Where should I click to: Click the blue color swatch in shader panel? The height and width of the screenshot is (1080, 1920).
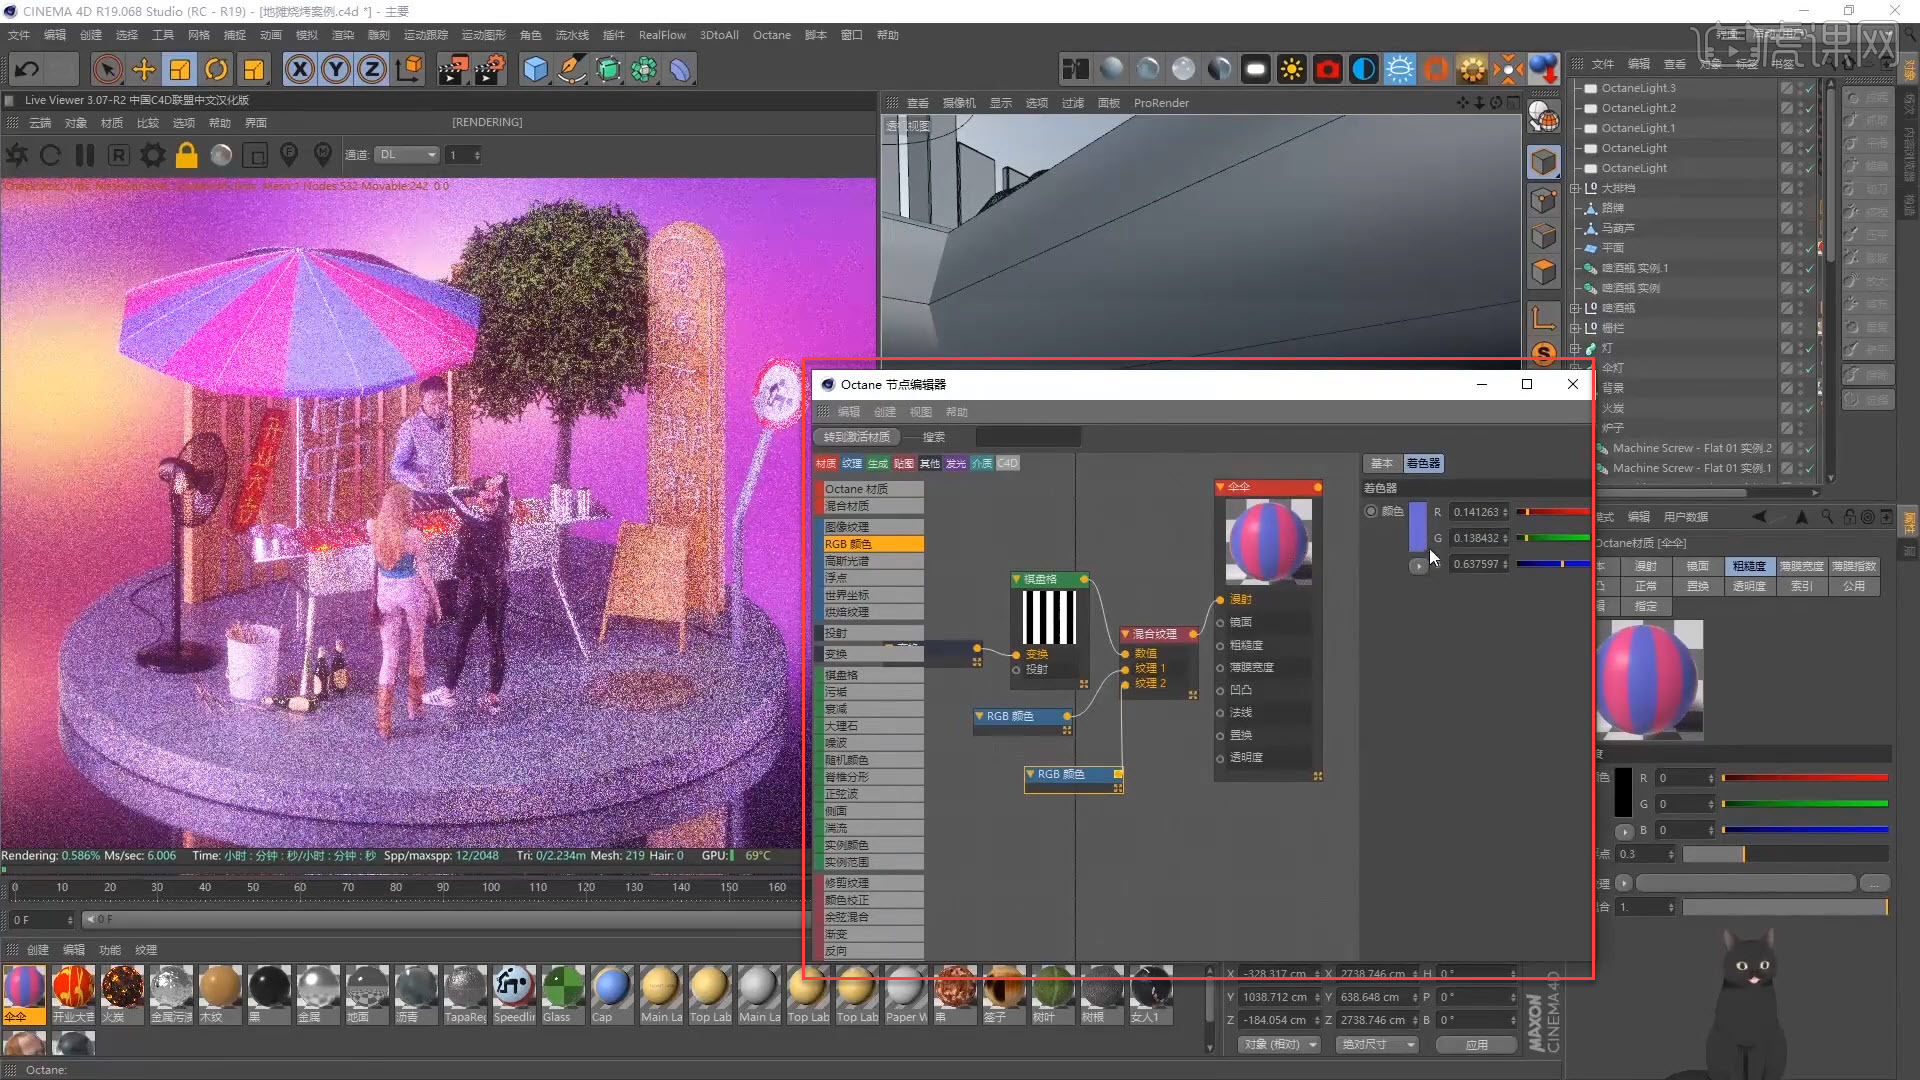pyautogui.click(x=1418, y=528)
